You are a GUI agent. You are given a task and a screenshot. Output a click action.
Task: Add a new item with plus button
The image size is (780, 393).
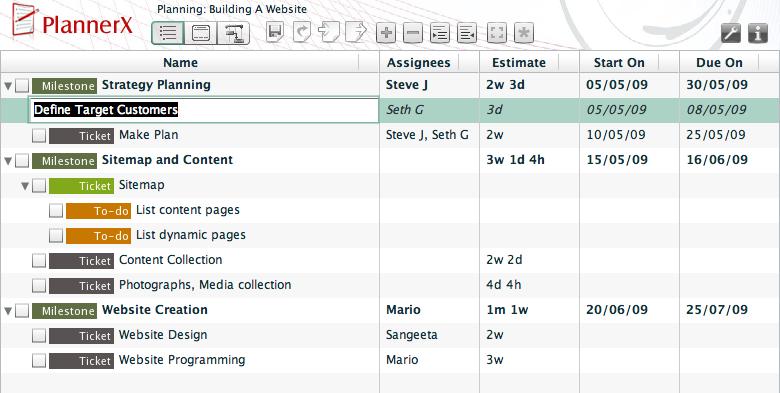[x=386, y=33]
